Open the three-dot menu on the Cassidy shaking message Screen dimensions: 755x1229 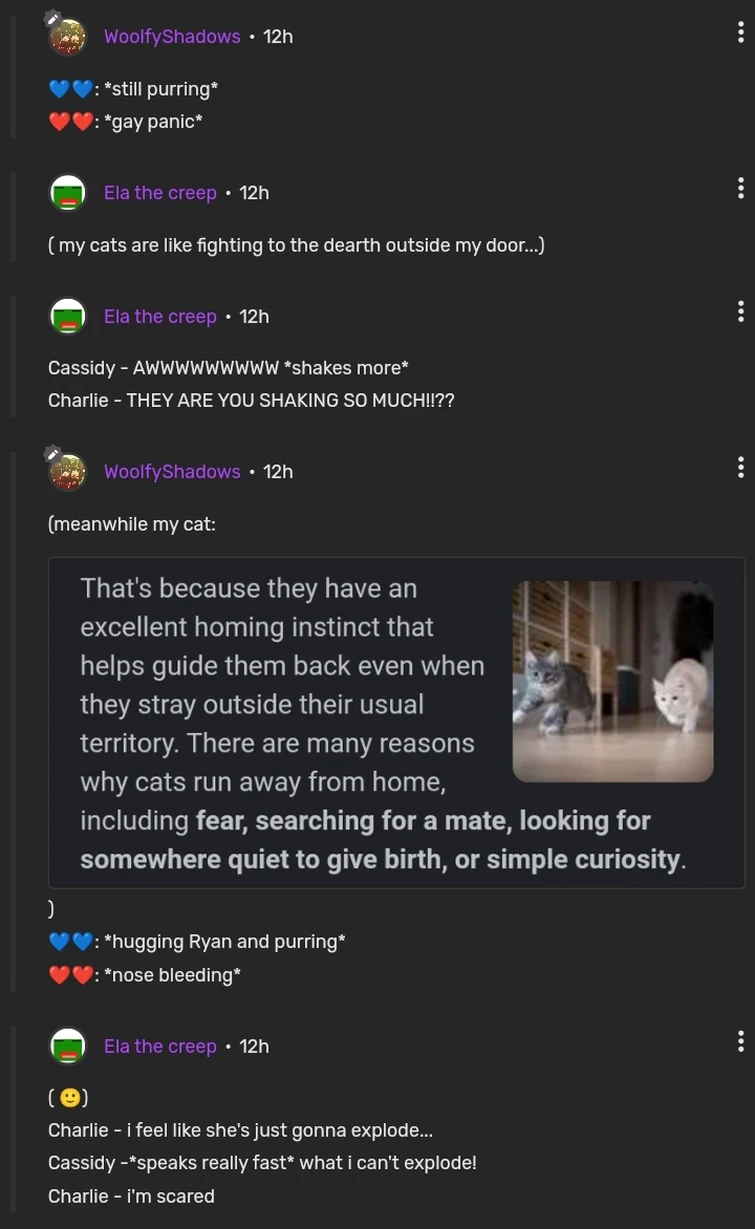coord(740,309)
